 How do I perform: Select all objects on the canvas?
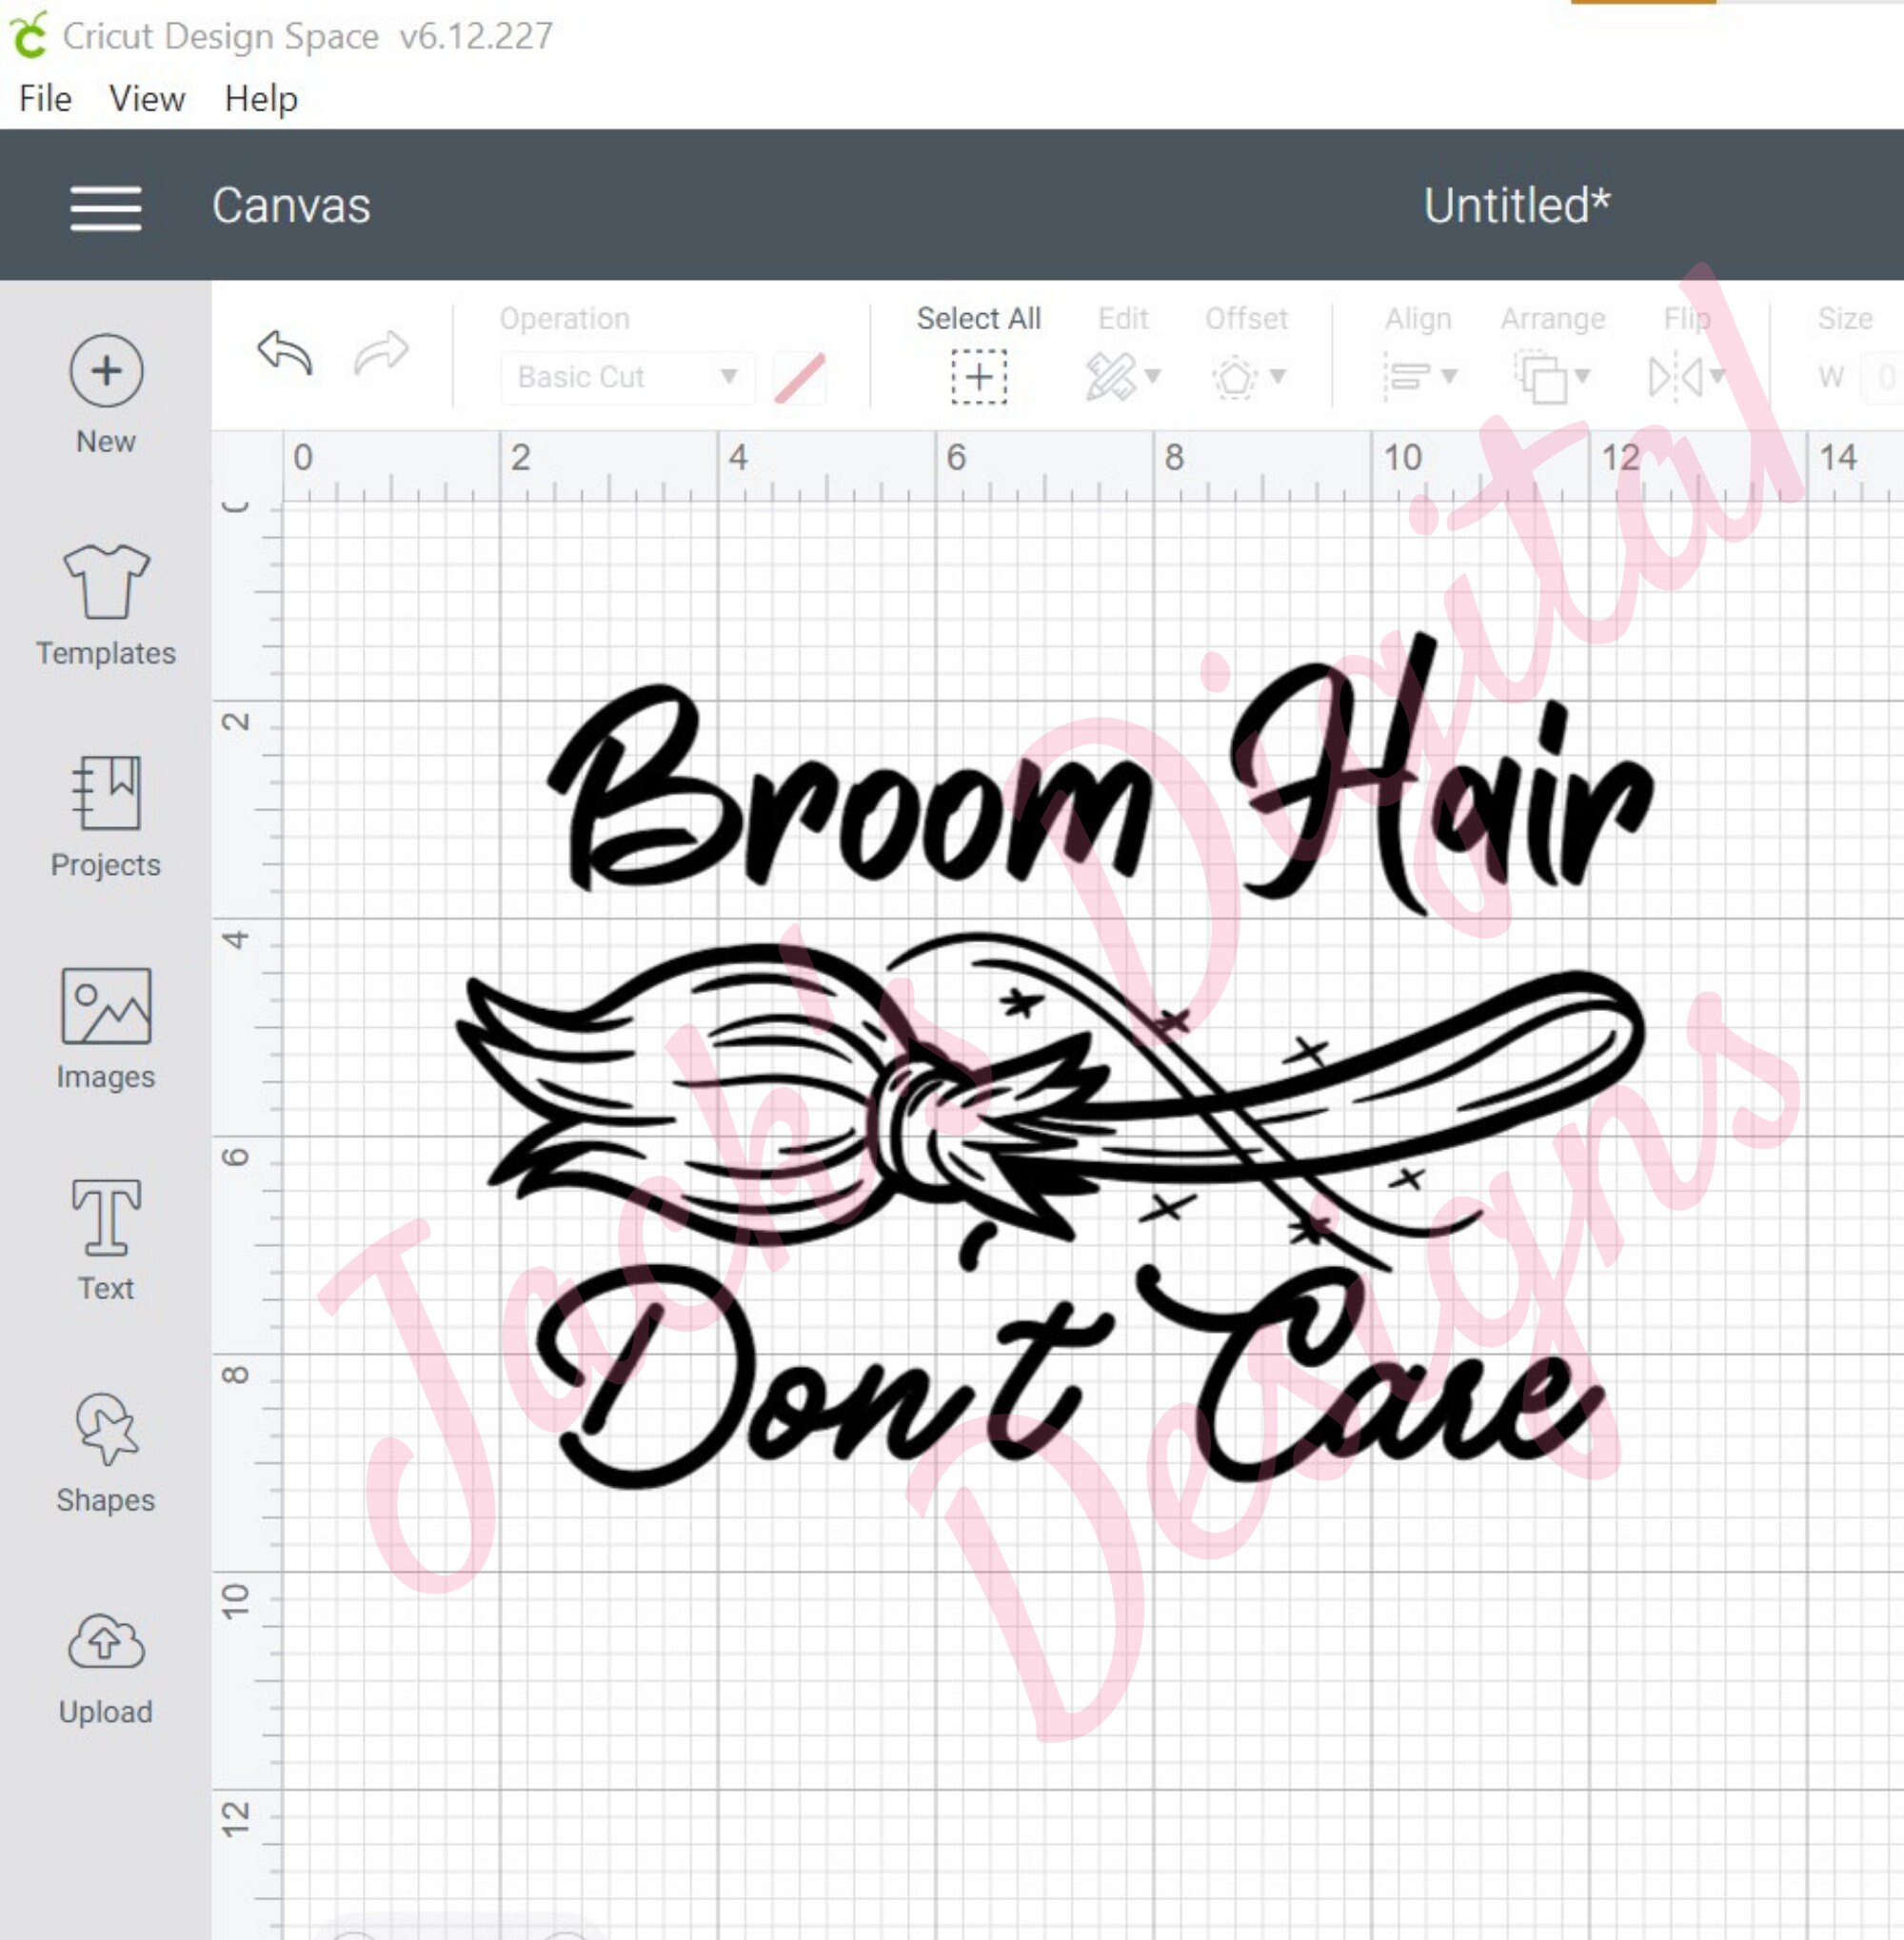point(978,377)
